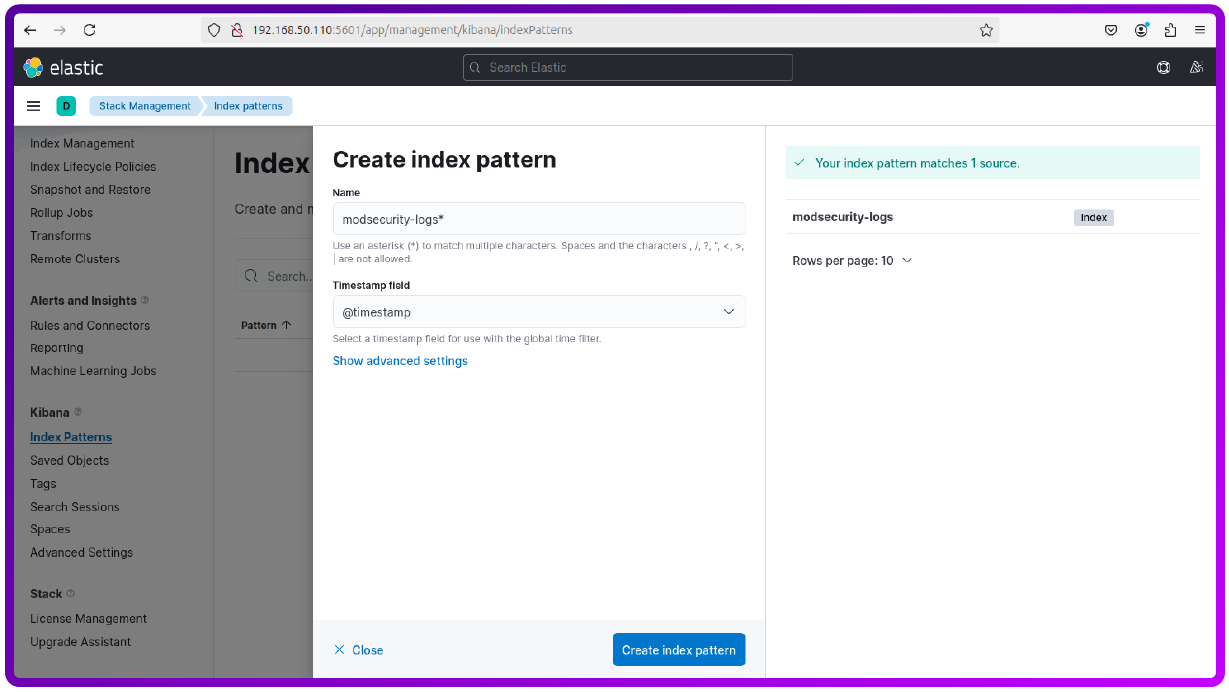Select Index patterns breadcrumb
This screenshot has height=692, width=1229.
click(247, 105)
